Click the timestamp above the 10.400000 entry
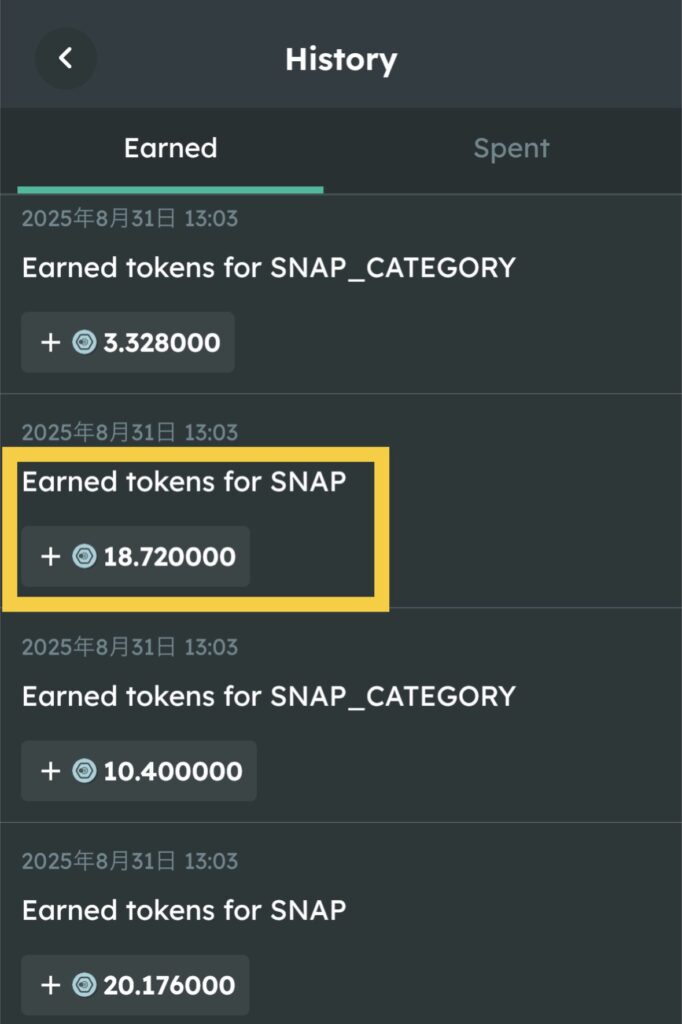This screenshot has width=682, height=1024. coord(130,647)
